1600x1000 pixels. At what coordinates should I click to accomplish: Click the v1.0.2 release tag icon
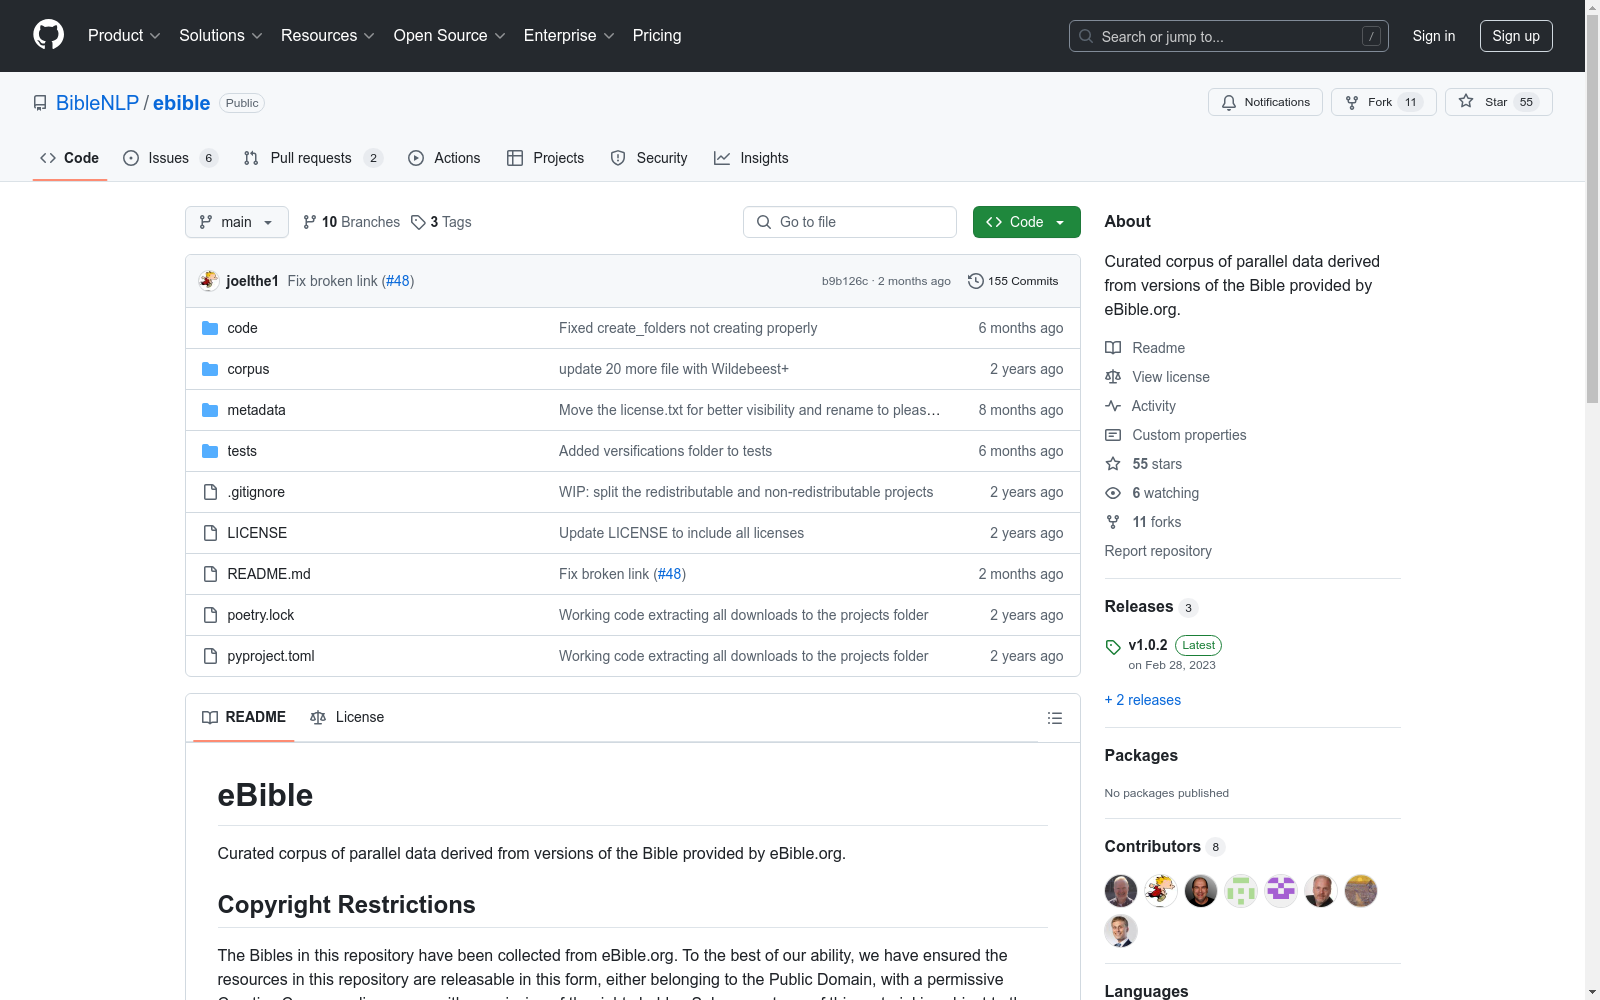pos(1113,647)
